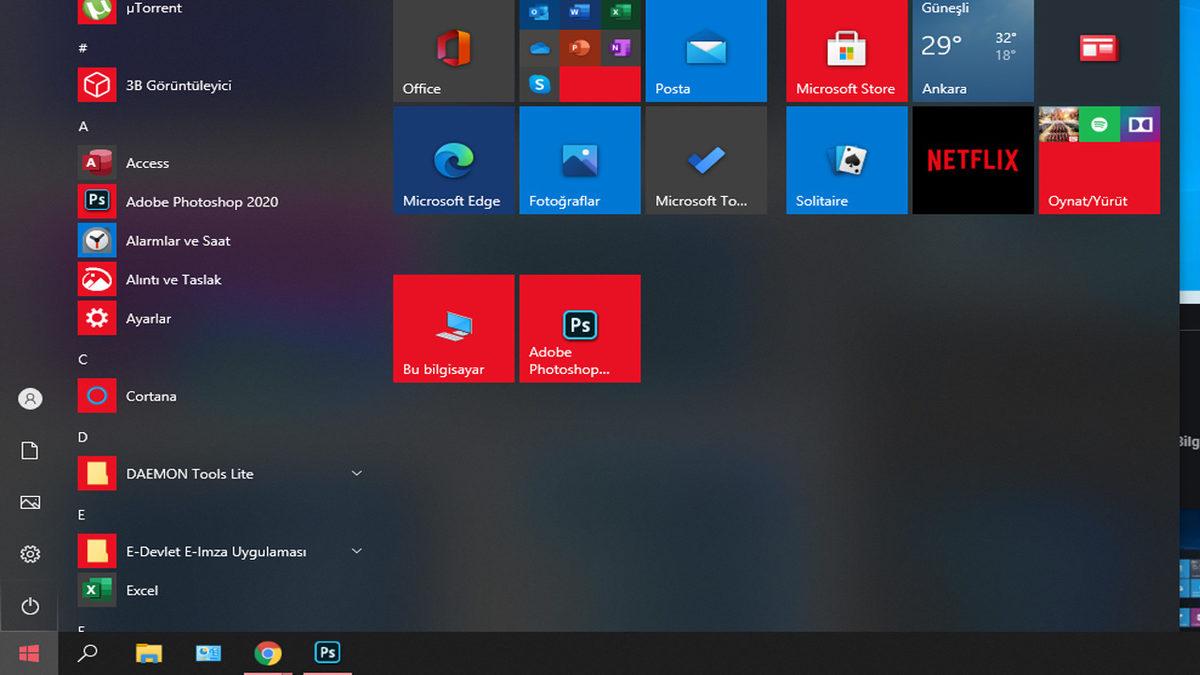Open the Microsoft Edge tile
The height and width of the screenshot is (675, 1200).
click(453, 160)
